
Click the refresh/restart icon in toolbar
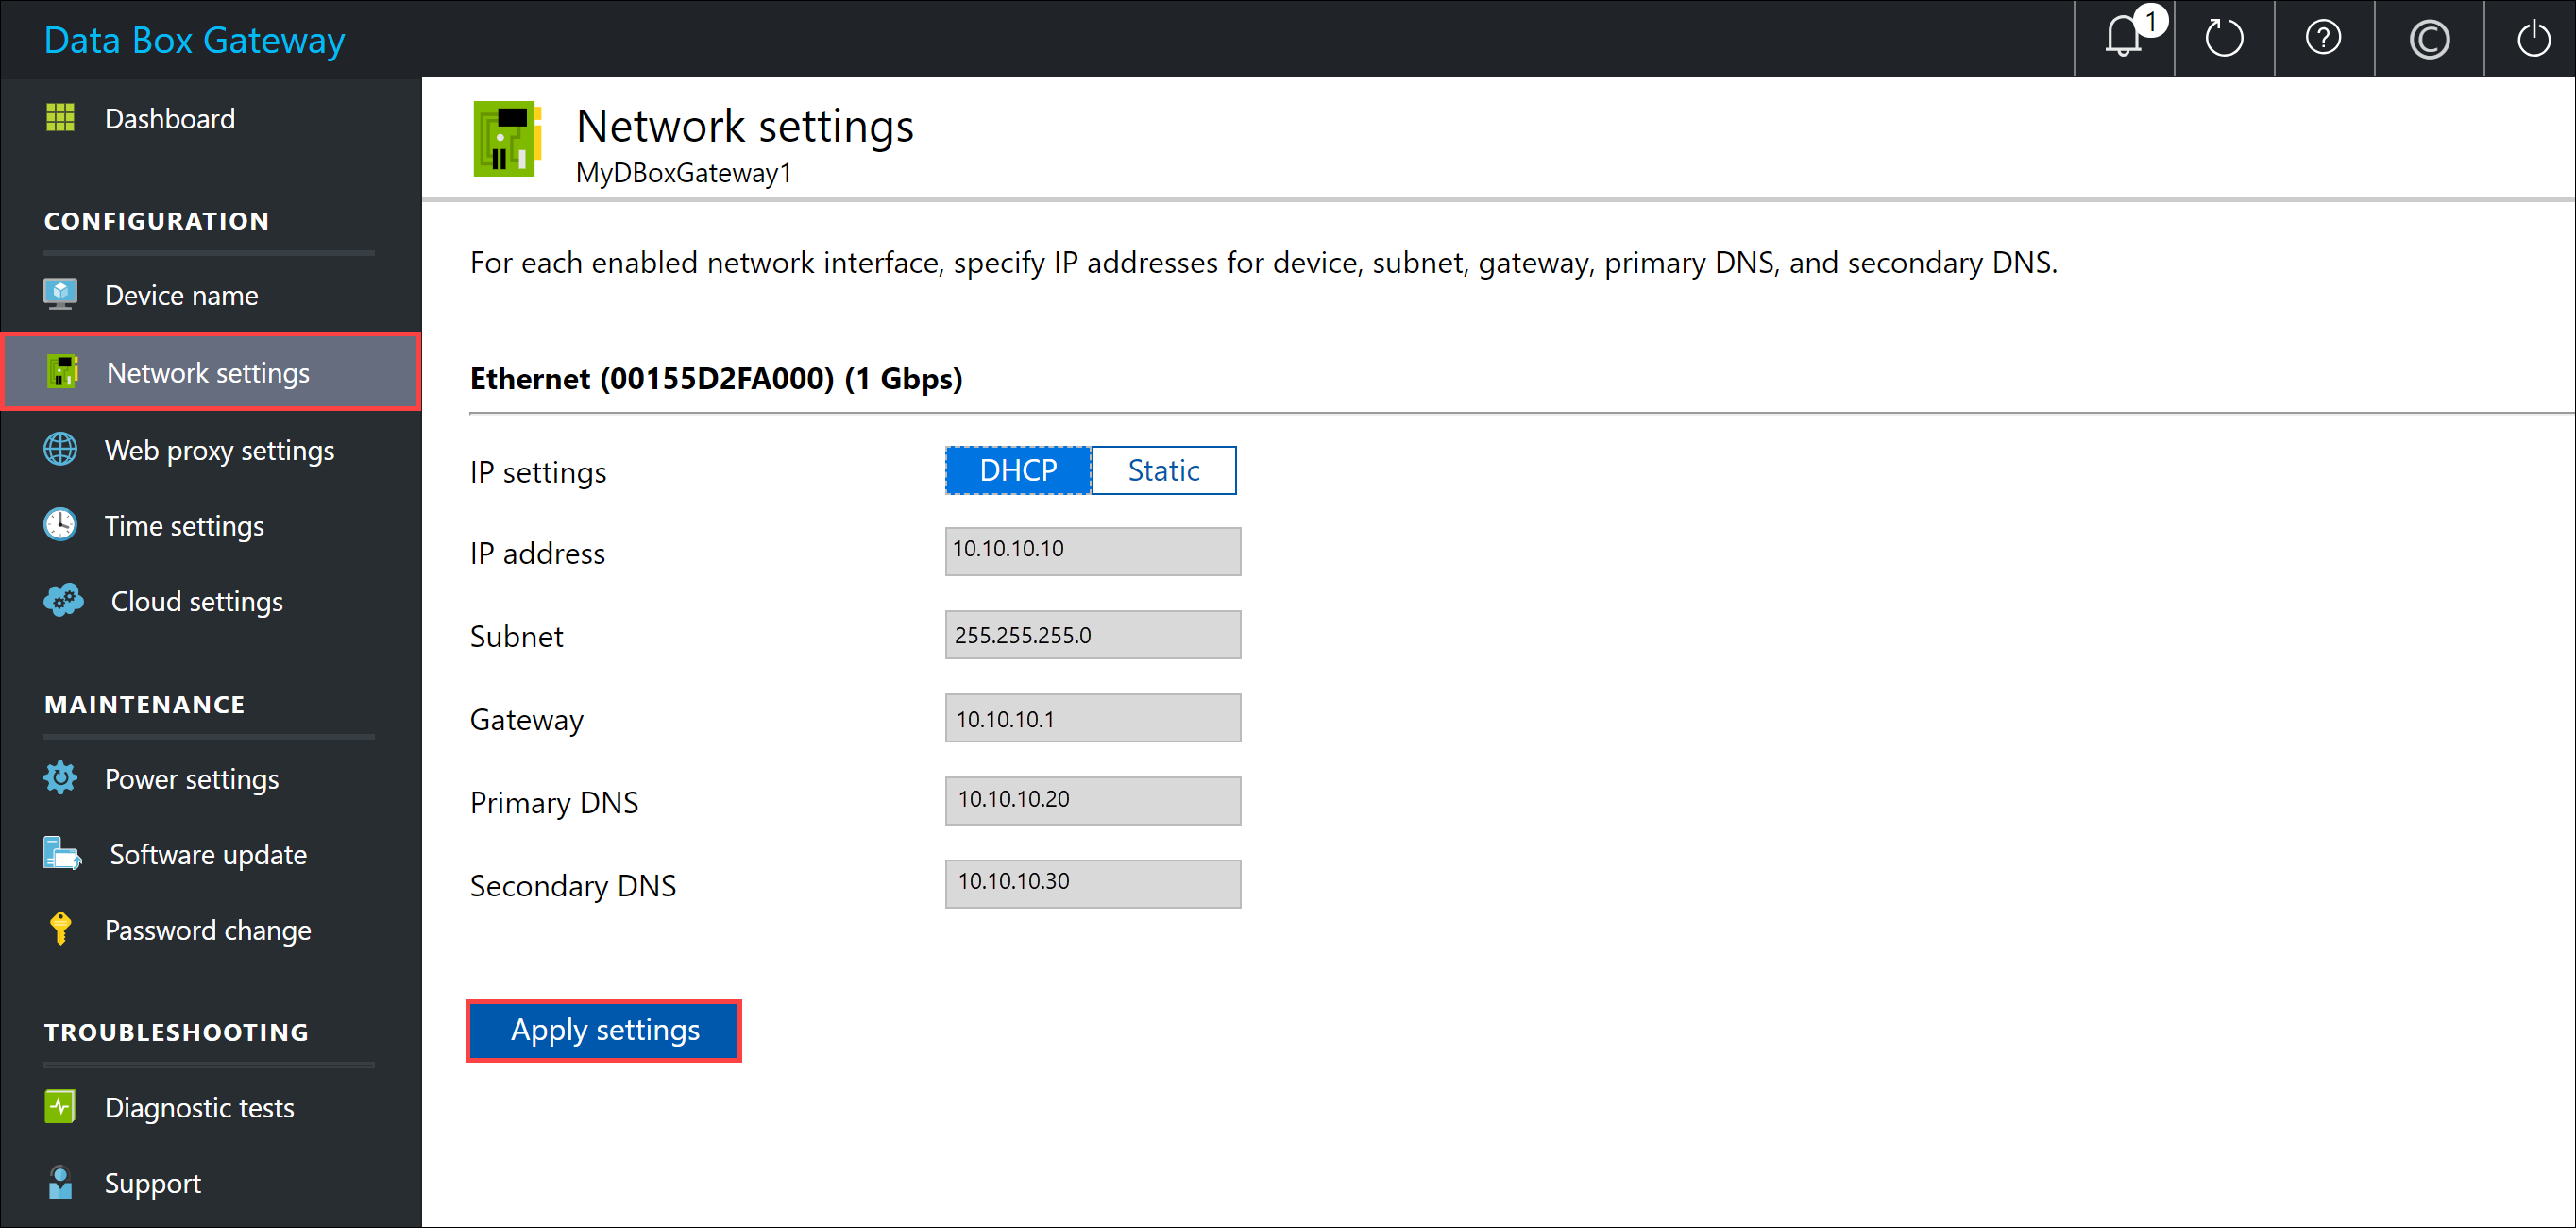(x=2223, y=38)
